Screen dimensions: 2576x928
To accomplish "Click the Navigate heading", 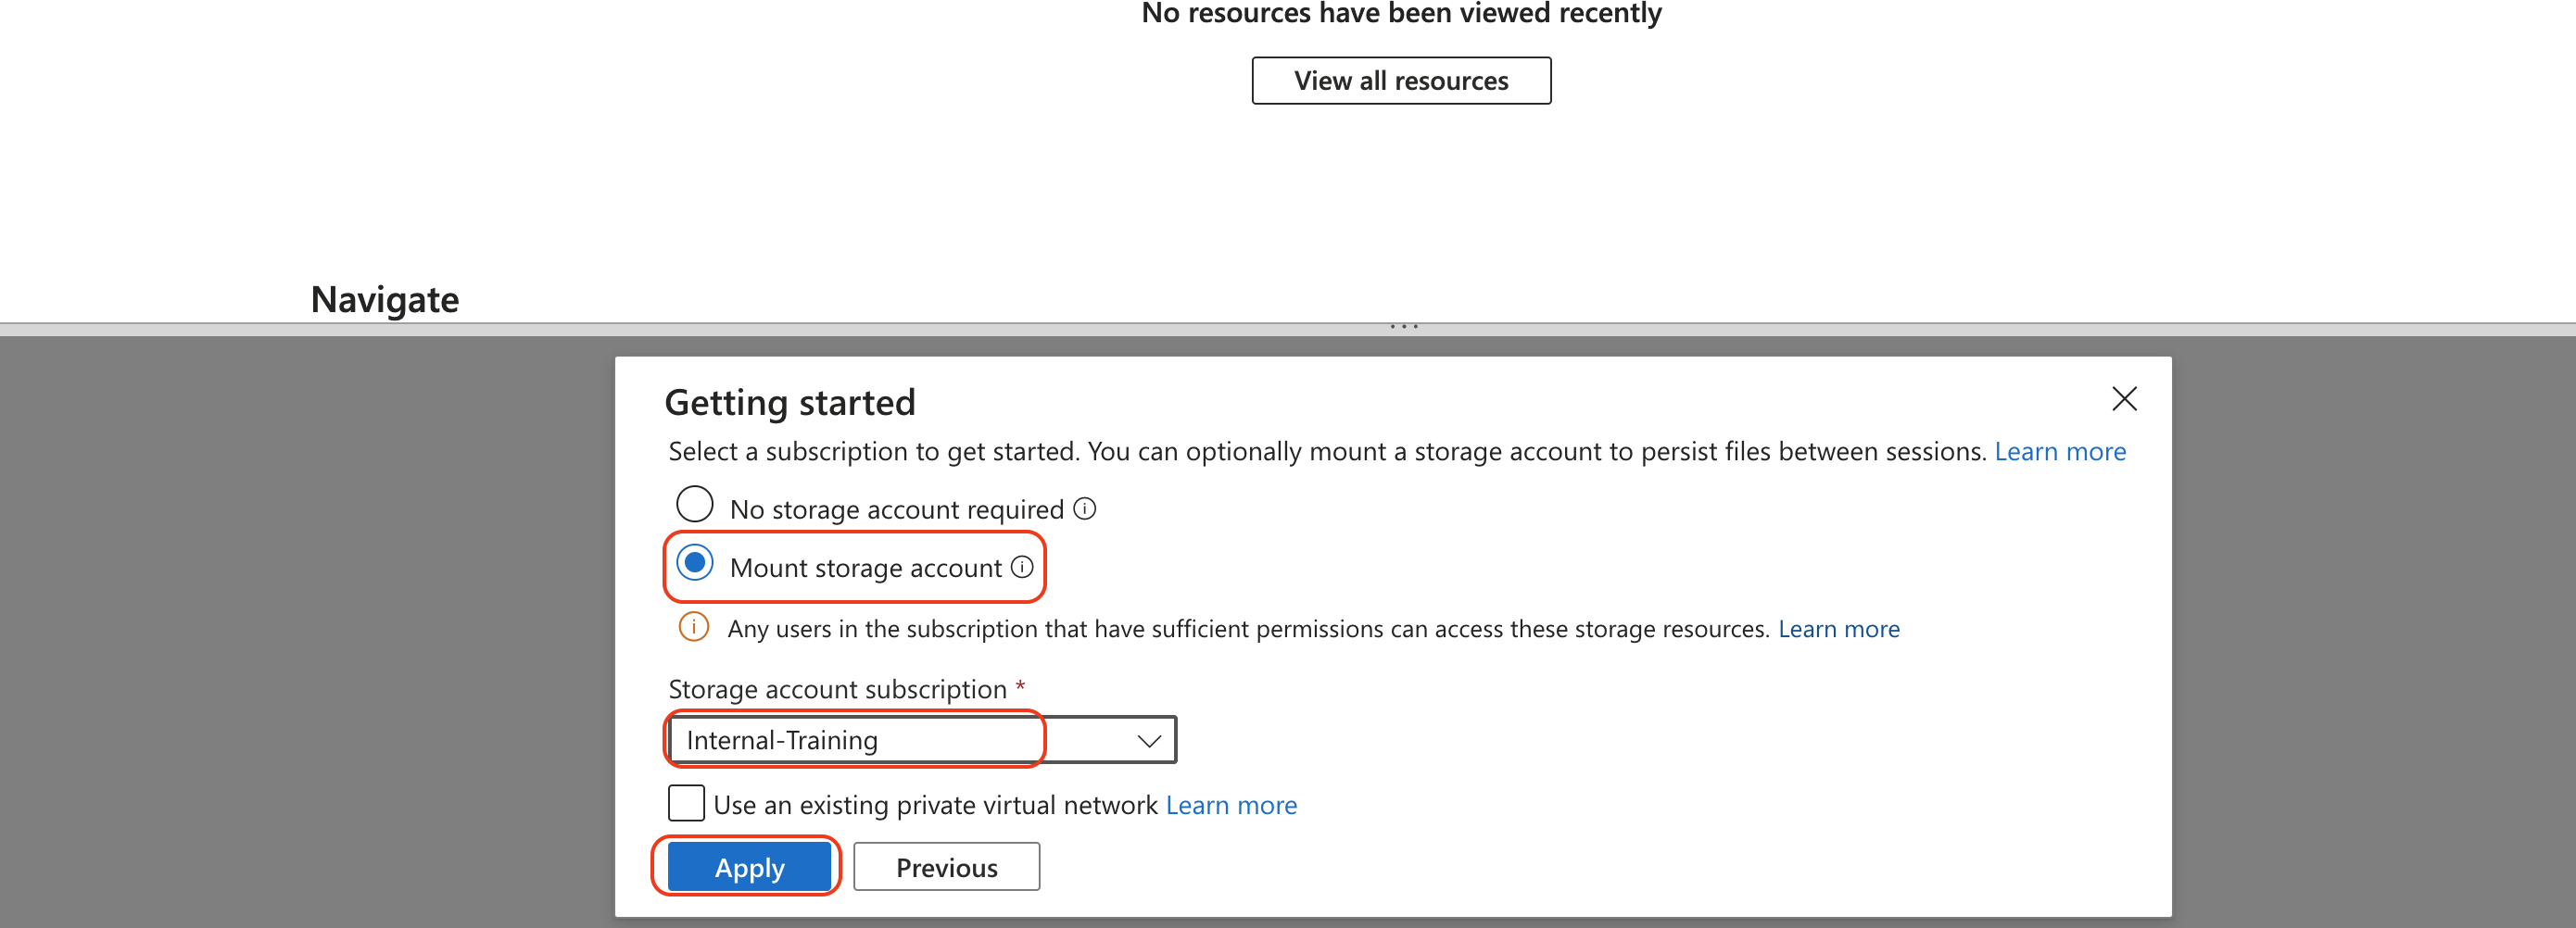I will [385, 300].
